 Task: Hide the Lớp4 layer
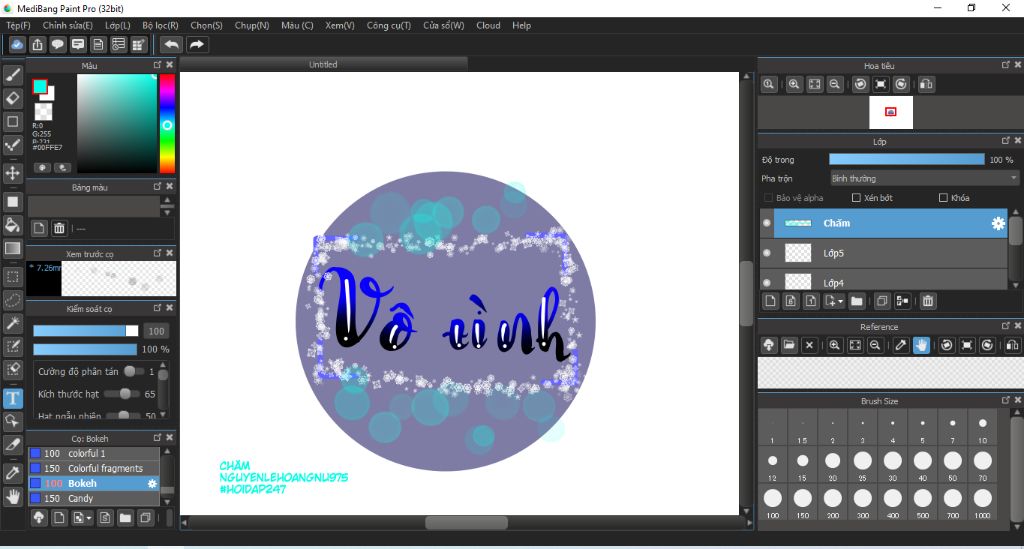pyautogui.click(x=767, y=283)
